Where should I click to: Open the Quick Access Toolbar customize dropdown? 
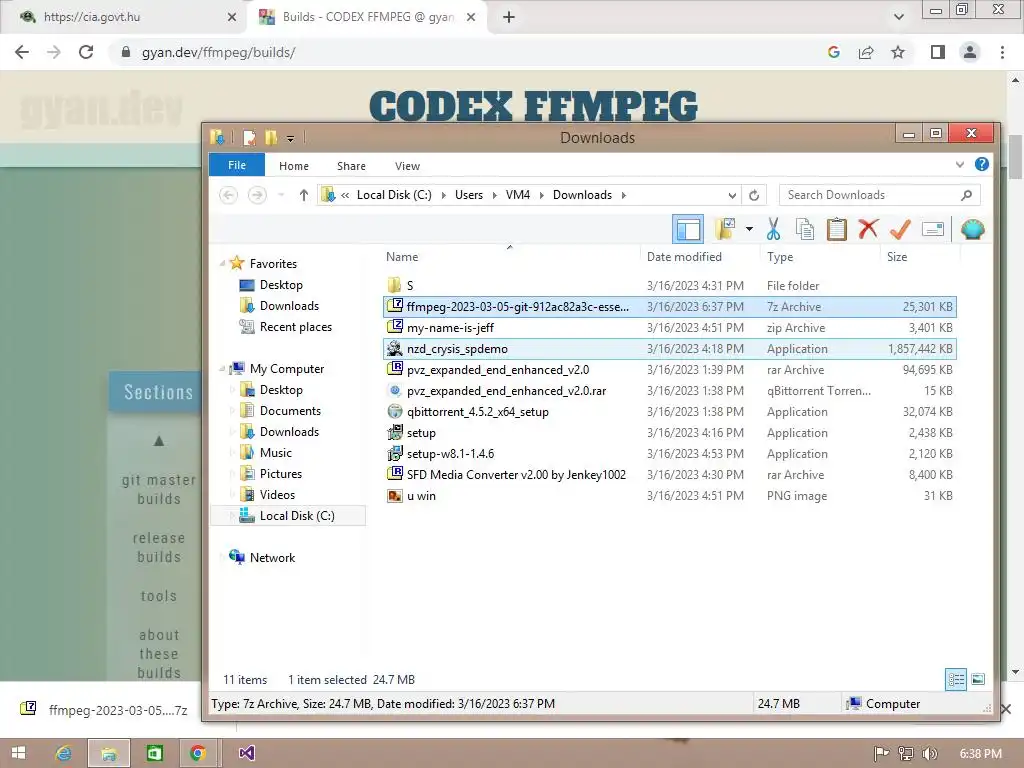point(290,138)
